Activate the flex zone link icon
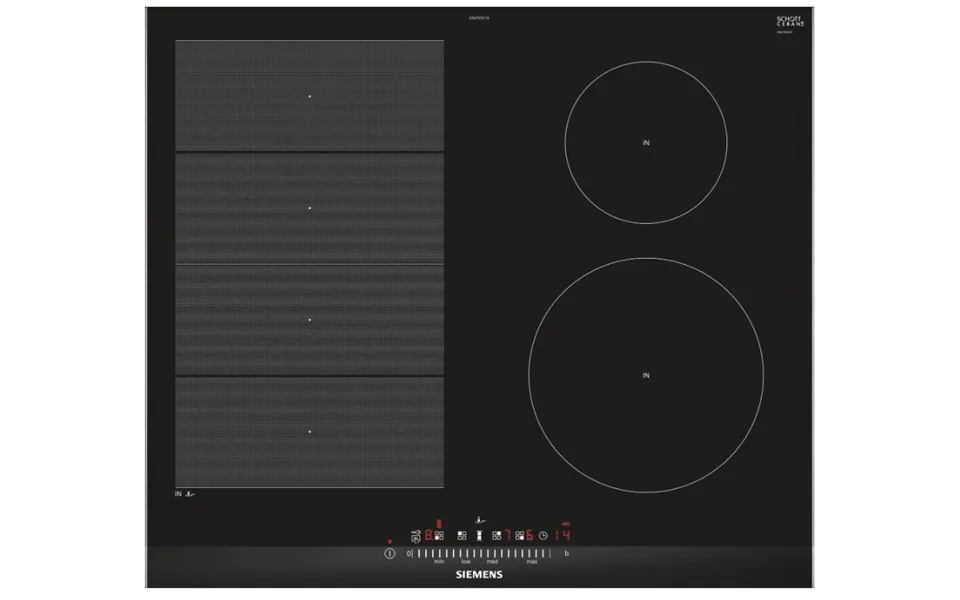 [x=479, y=536]
